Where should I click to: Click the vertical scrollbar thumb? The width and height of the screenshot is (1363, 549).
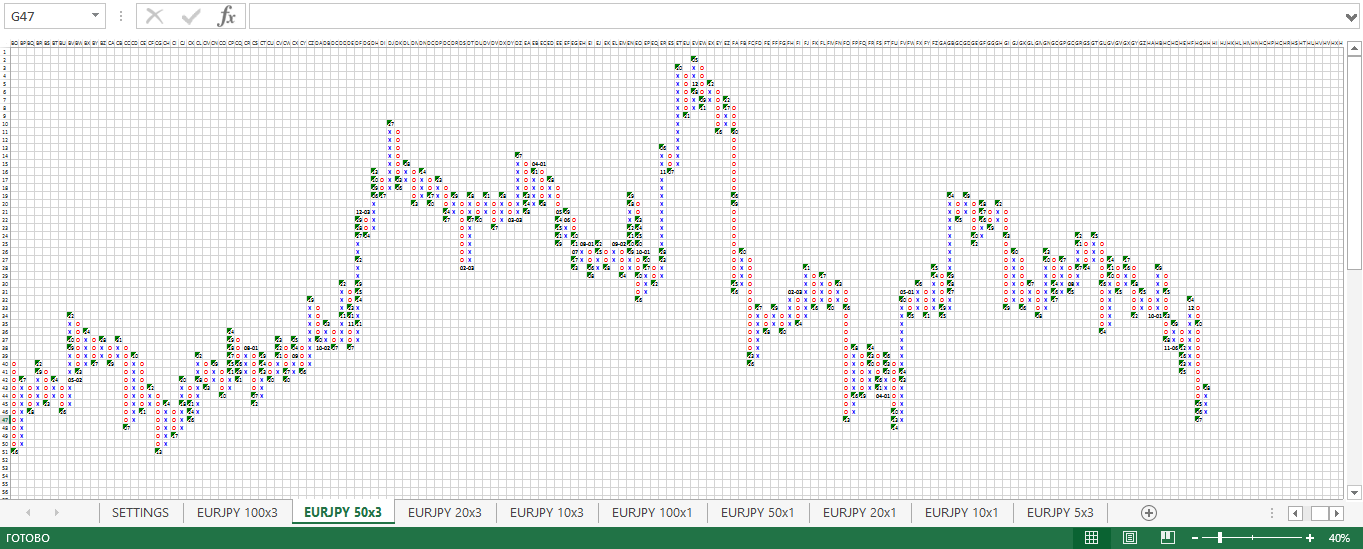tap(1354, 163)
